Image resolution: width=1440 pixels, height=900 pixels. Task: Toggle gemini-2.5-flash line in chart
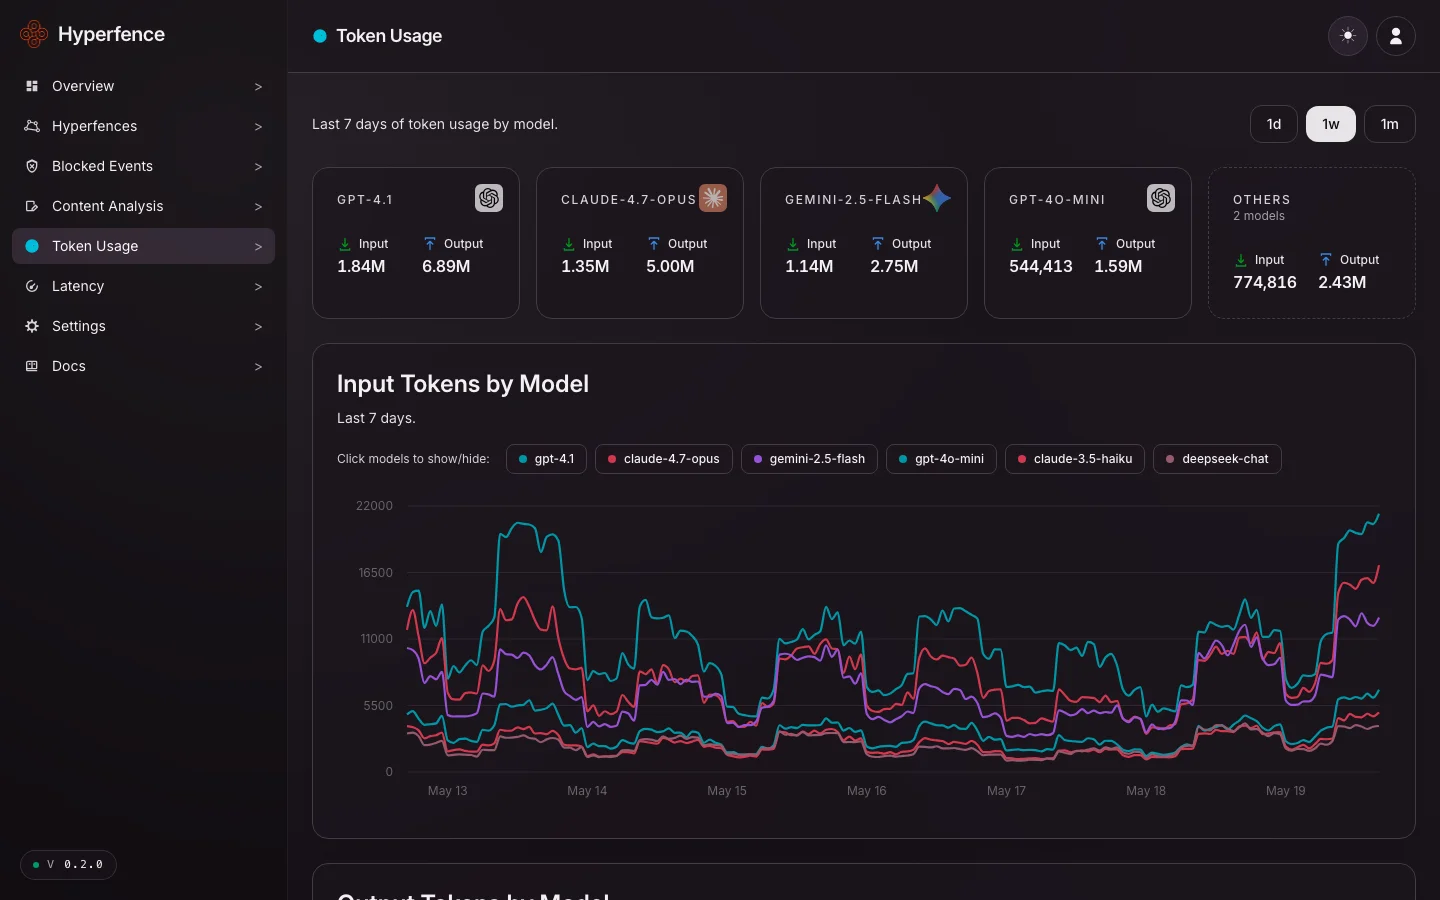pos(810,459)
